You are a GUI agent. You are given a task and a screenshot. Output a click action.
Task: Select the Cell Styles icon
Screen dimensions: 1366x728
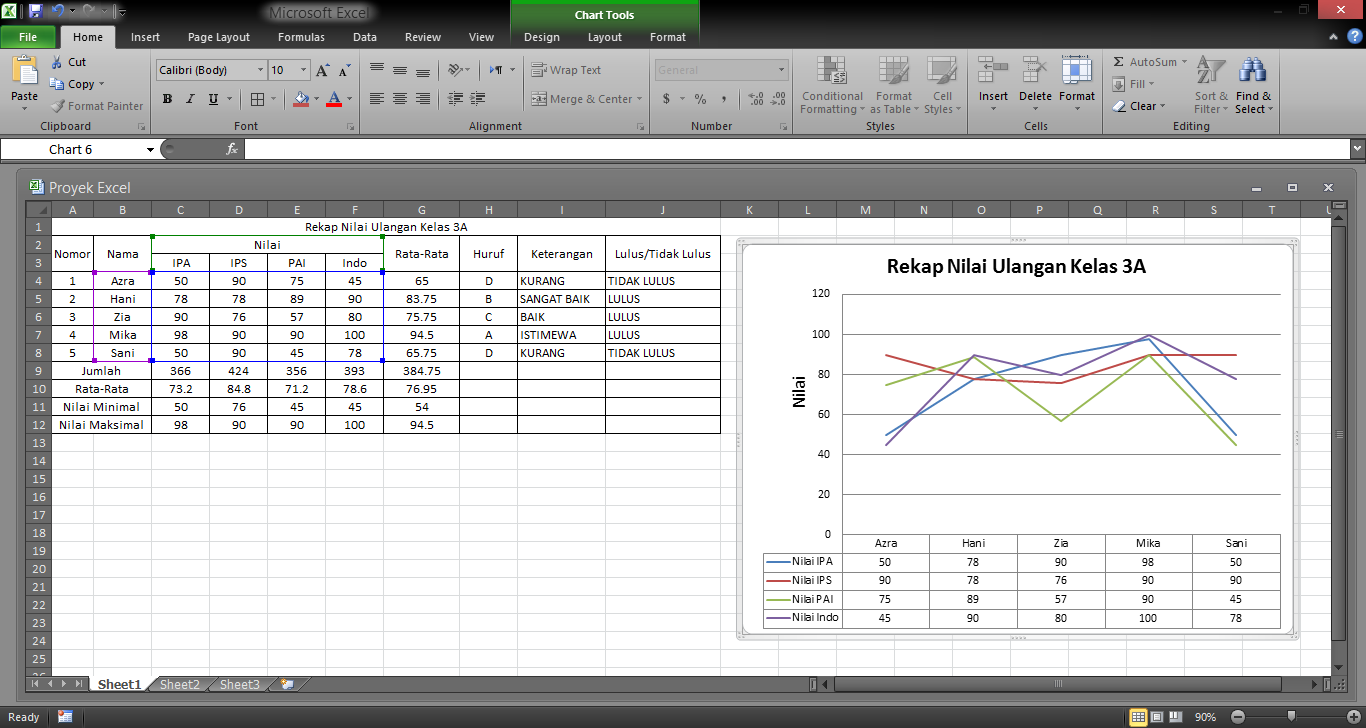[942, 87]
